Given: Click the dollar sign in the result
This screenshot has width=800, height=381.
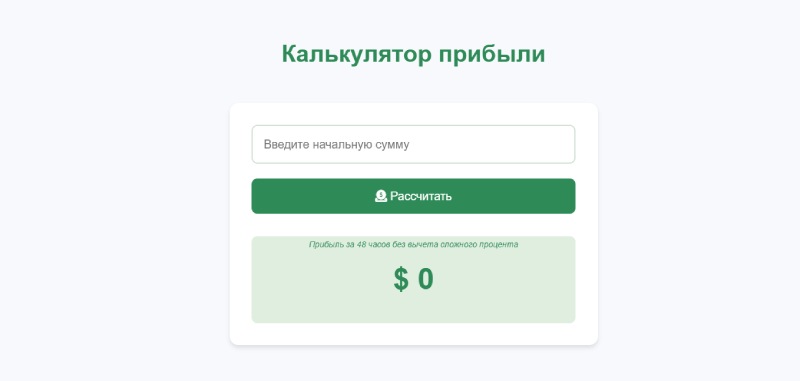Looking at the screenshot, I should coord(401,280).
